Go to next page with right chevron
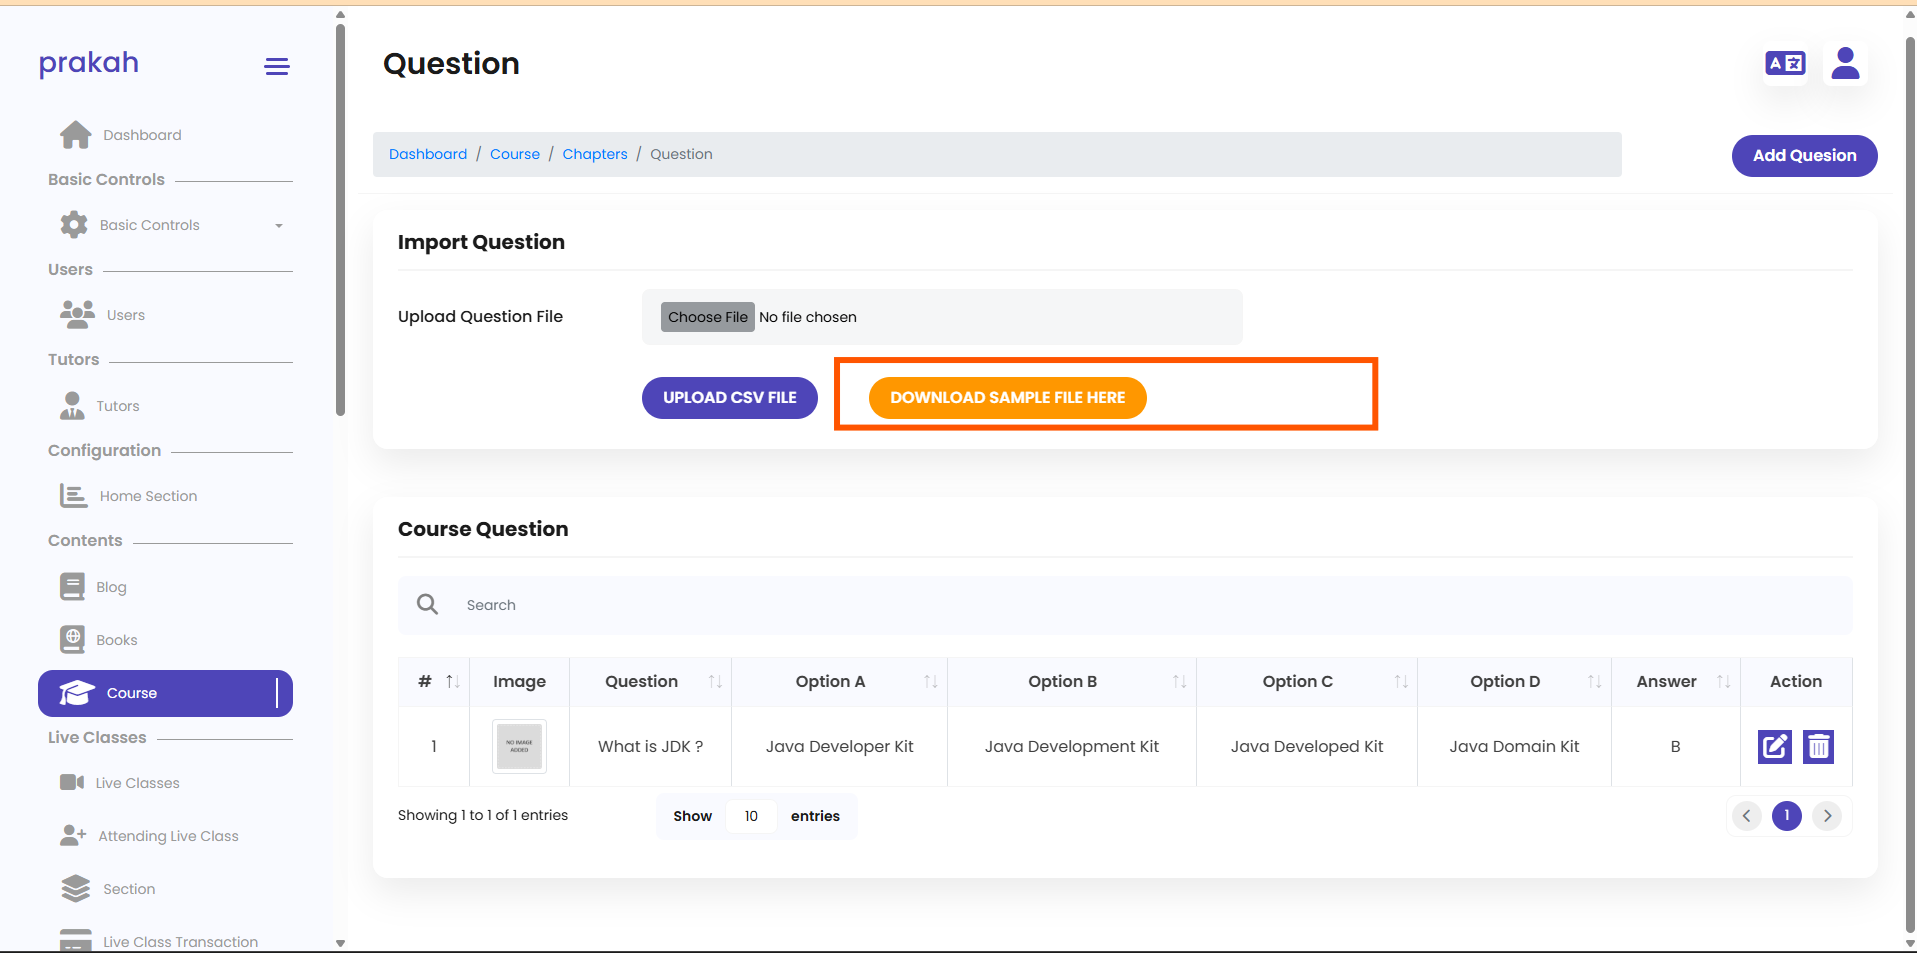 tap(1827, 816)
